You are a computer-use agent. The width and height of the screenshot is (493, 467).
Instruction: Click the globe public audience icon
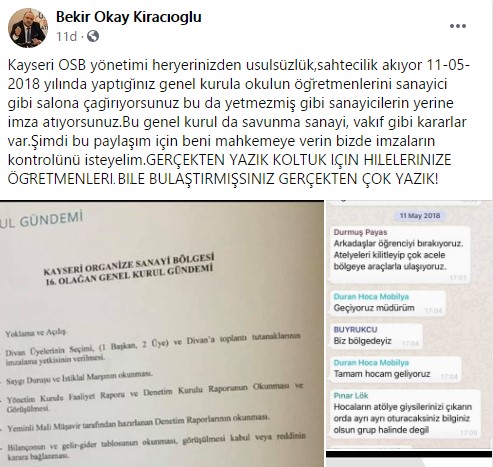pyautogui.click(x=93, y=36)
